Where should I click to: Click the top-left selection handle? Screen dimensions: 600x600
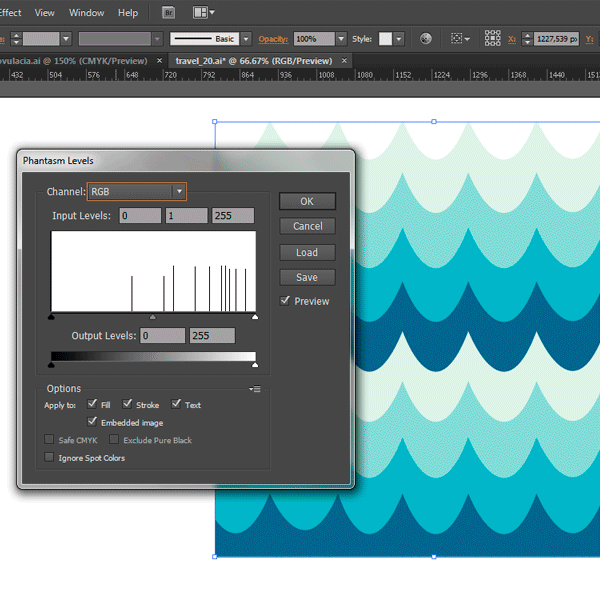click(215, 122)
